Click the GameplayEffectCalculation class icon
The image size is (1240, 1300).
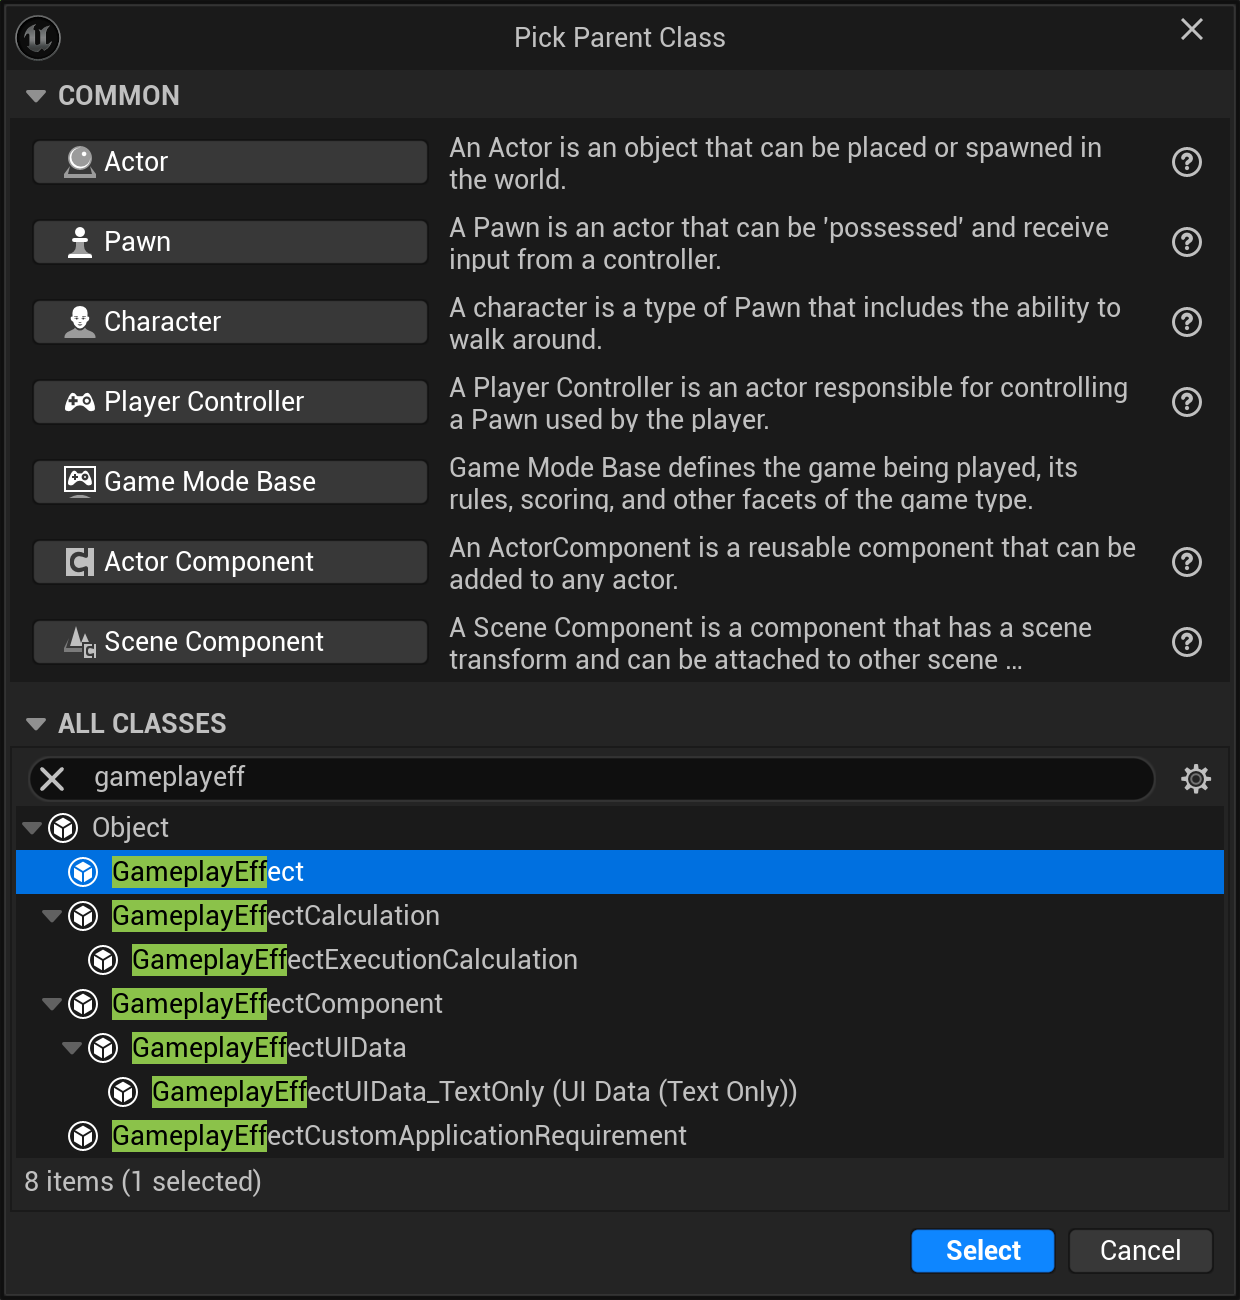coord(83,916)
